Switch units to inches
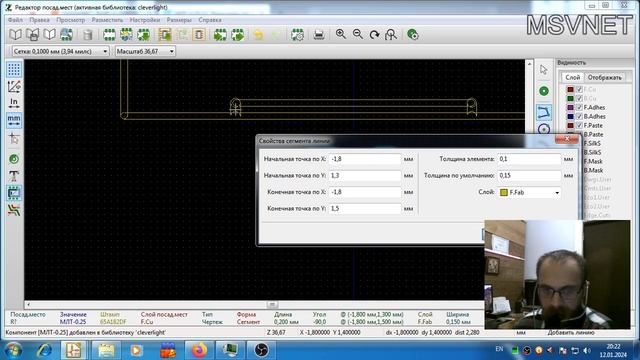Image resolution: width=640 pixels, height=360 pixels. (14, 103)
